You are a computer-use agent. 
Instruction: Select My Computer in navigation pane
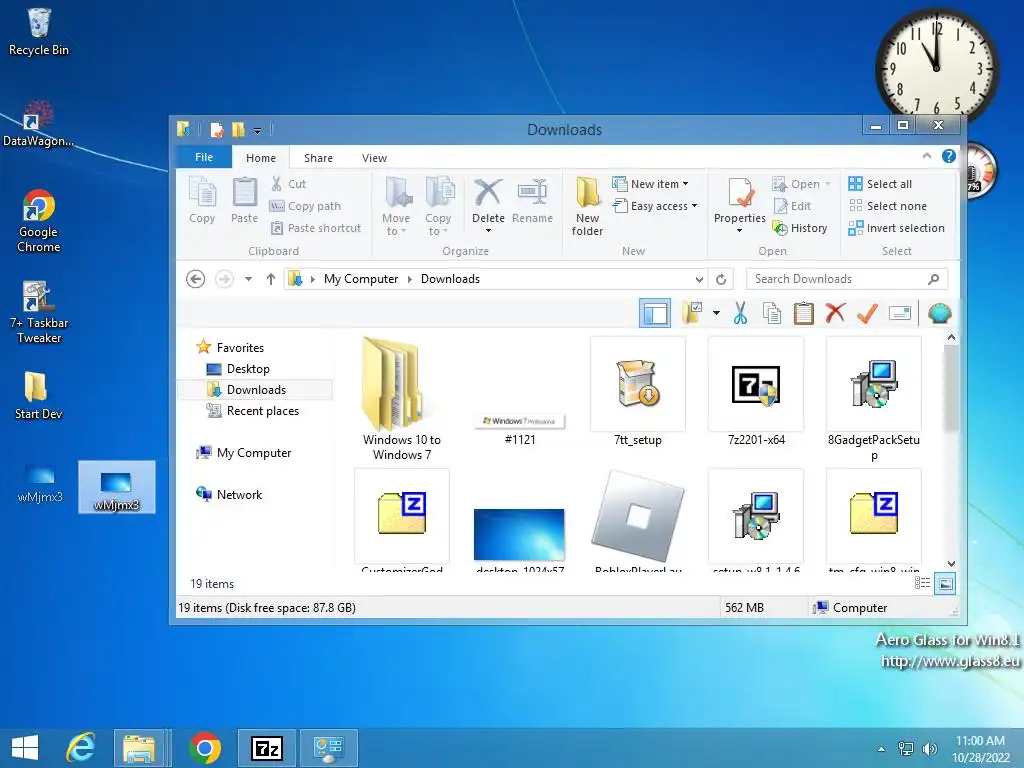pos(253,453)
